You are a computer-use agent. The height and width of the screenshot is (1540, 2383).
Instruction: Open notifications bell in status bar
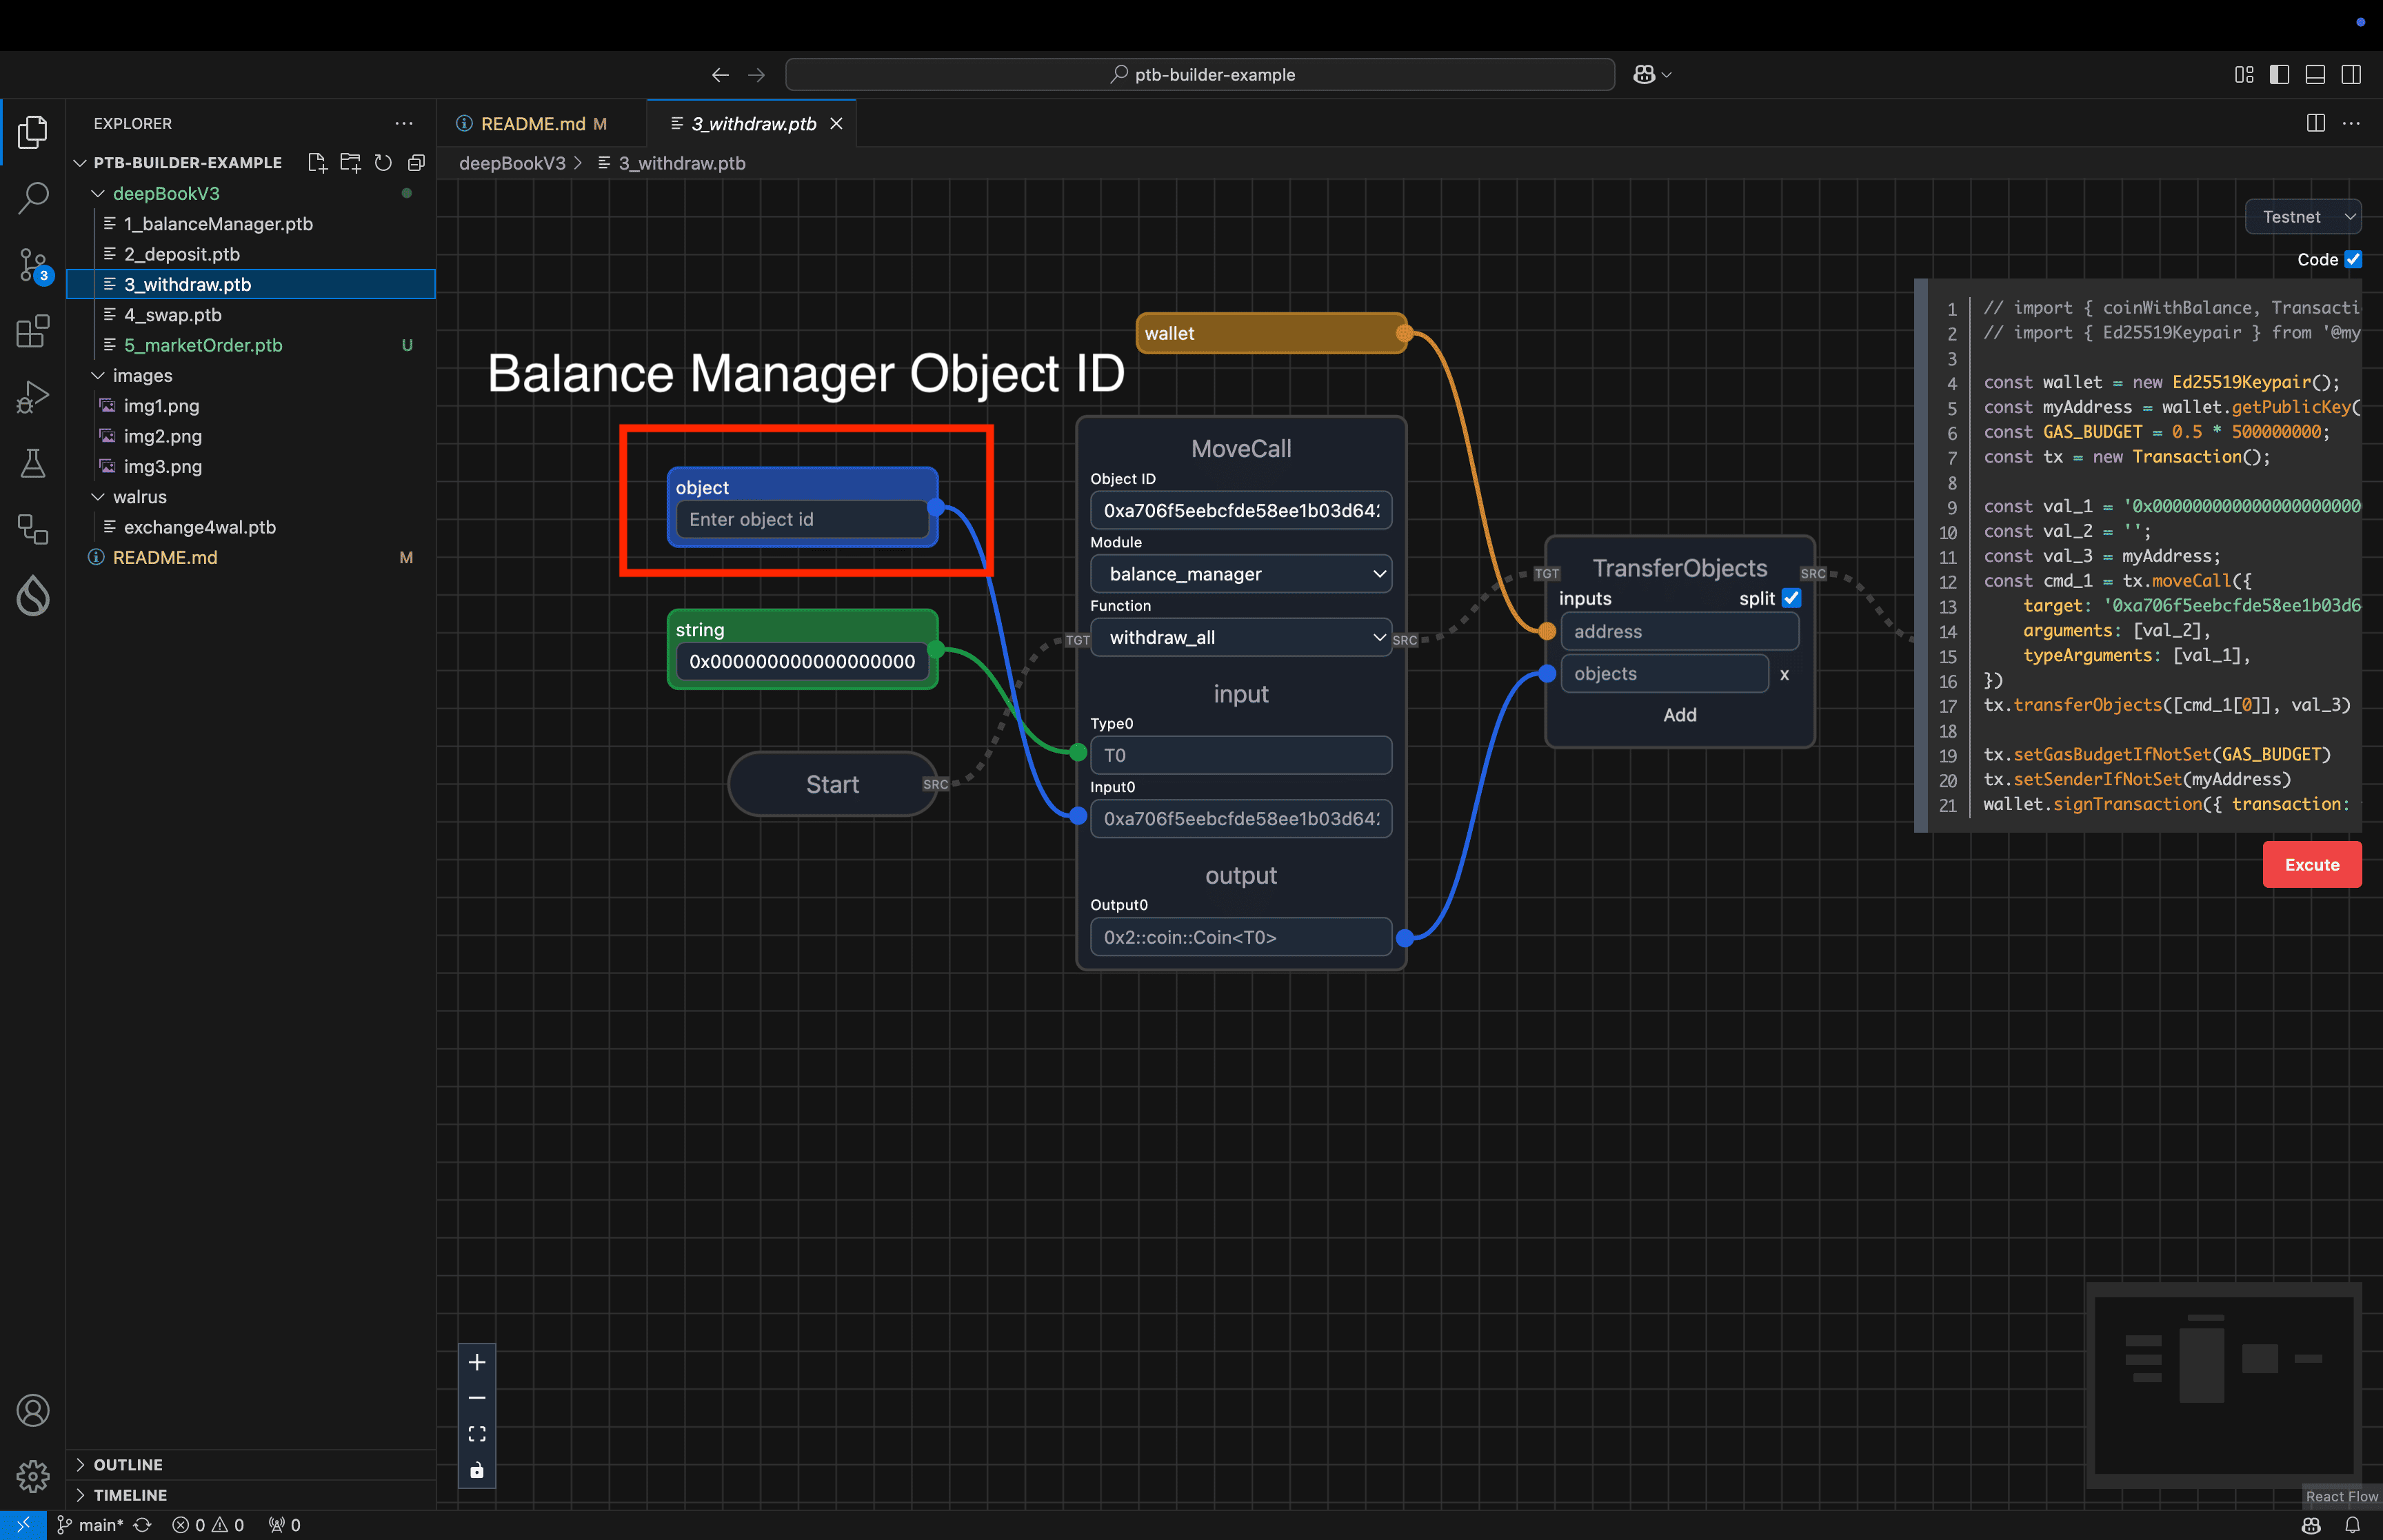click(2352, 1525)
